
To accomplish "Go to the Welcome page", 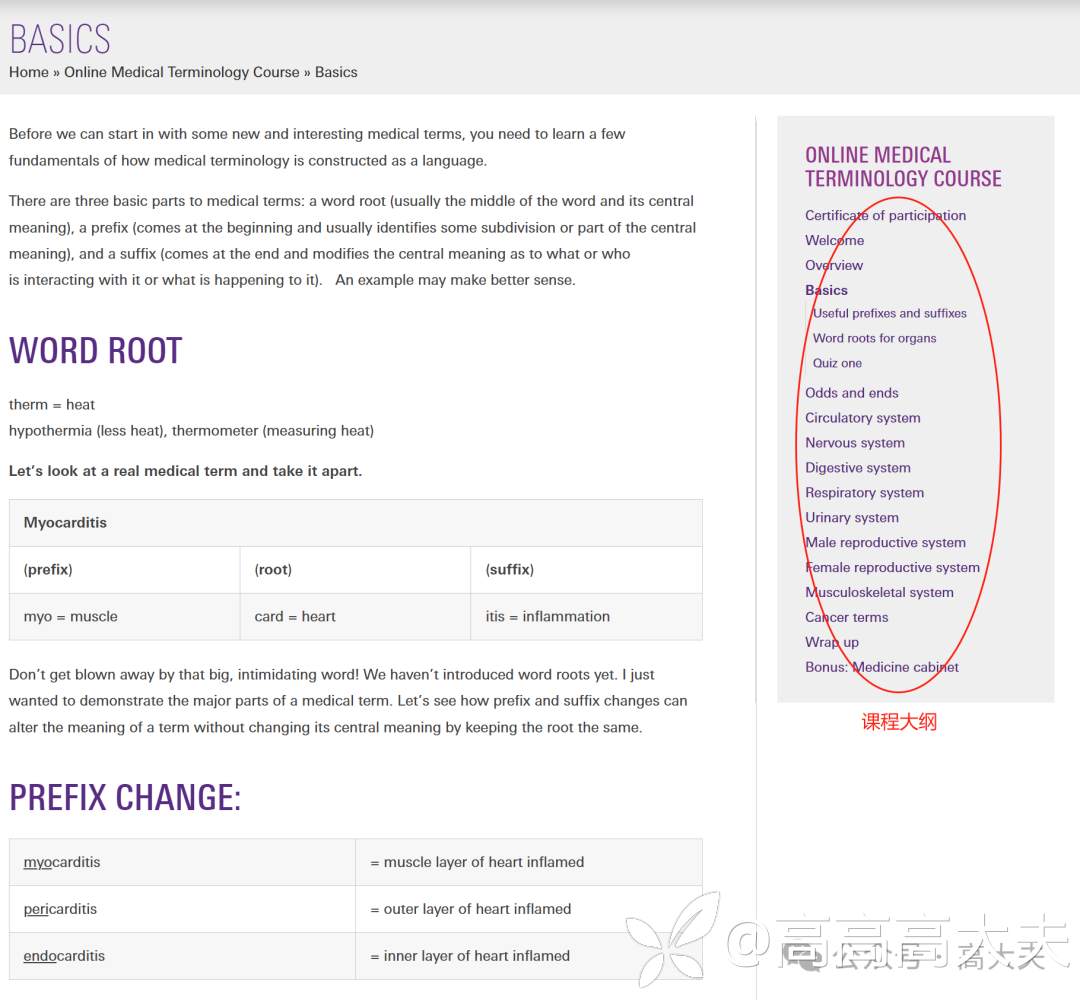I will click(834, 240).
